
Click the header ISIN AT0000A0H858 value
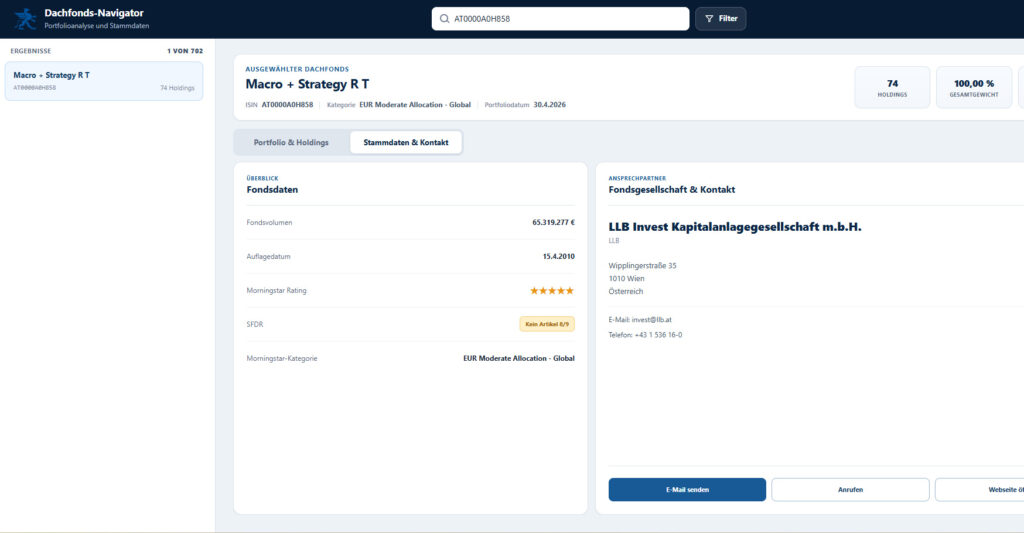(x=287, y=105)
